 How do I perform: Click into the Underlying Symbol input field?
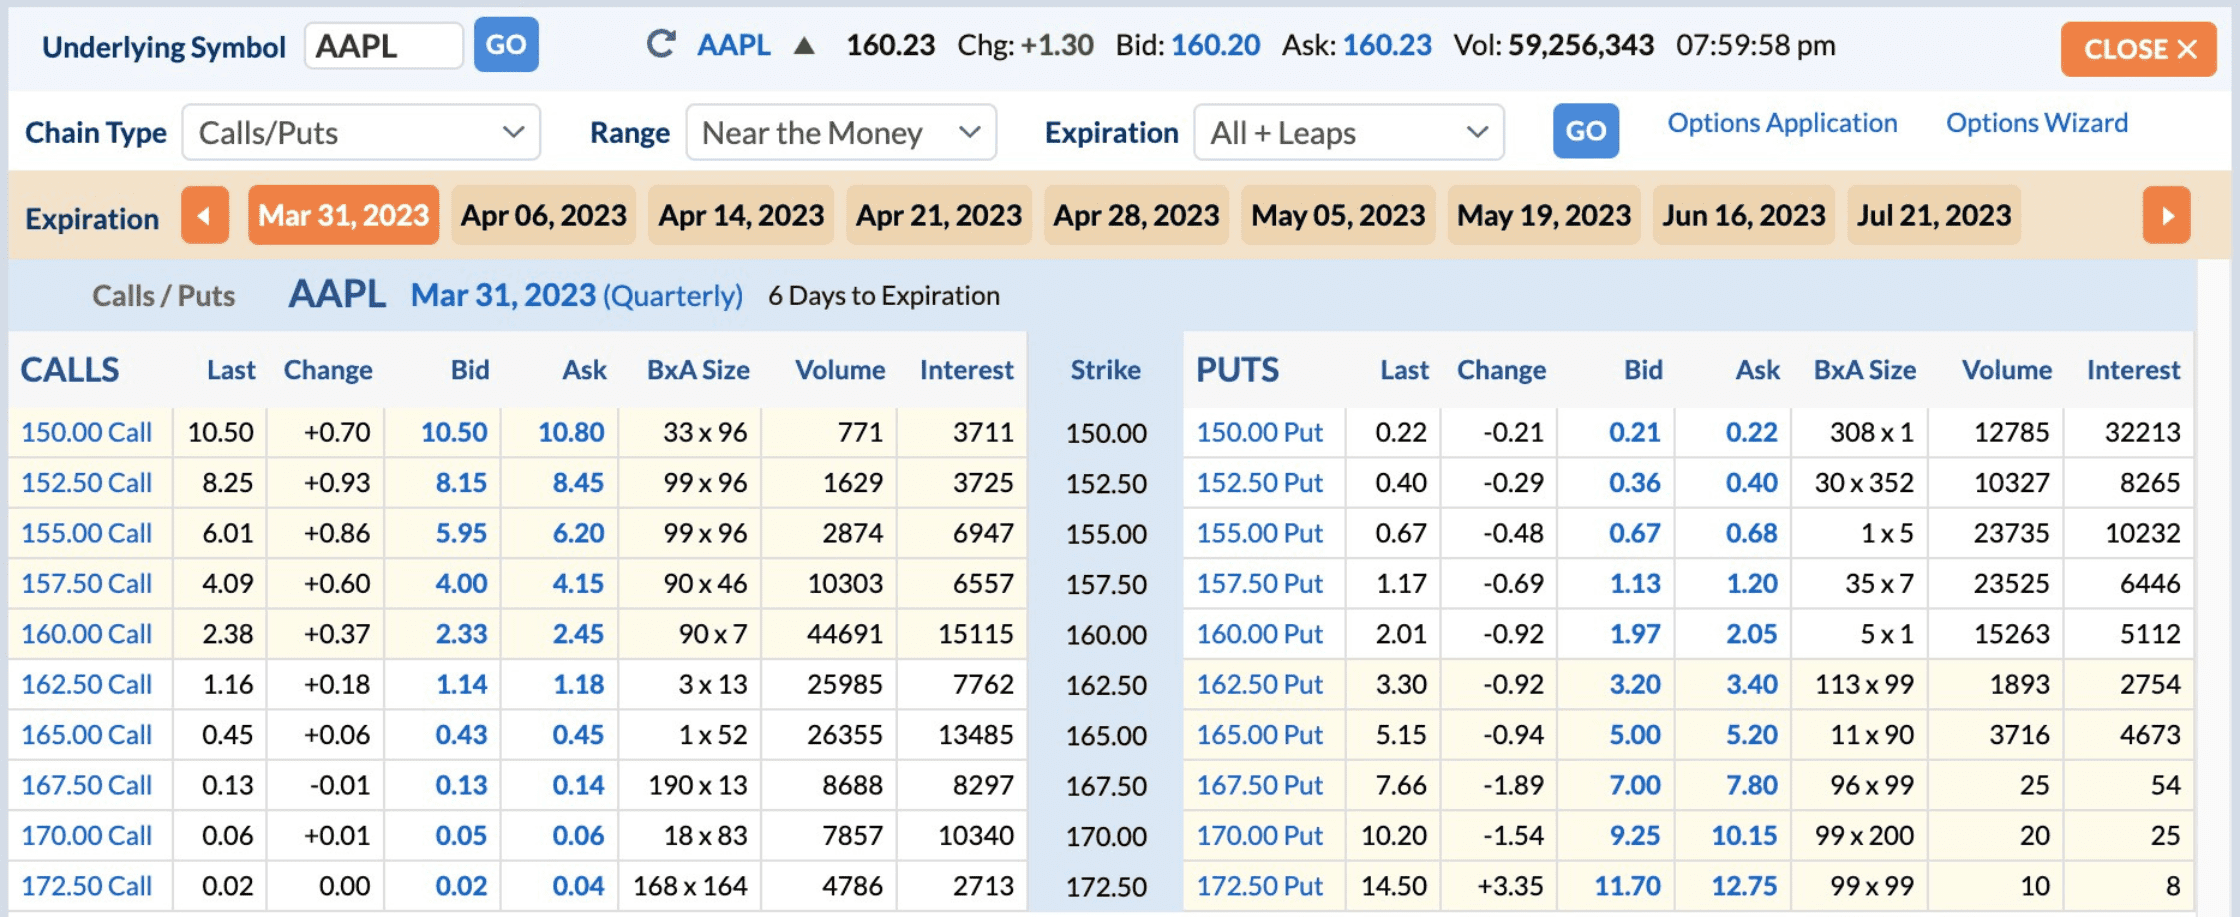coord(384,46)
